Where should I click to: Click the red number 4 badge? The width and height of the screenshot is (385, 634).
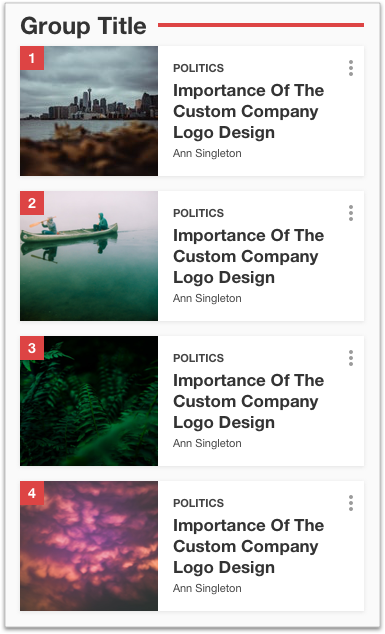pos(32,493)
